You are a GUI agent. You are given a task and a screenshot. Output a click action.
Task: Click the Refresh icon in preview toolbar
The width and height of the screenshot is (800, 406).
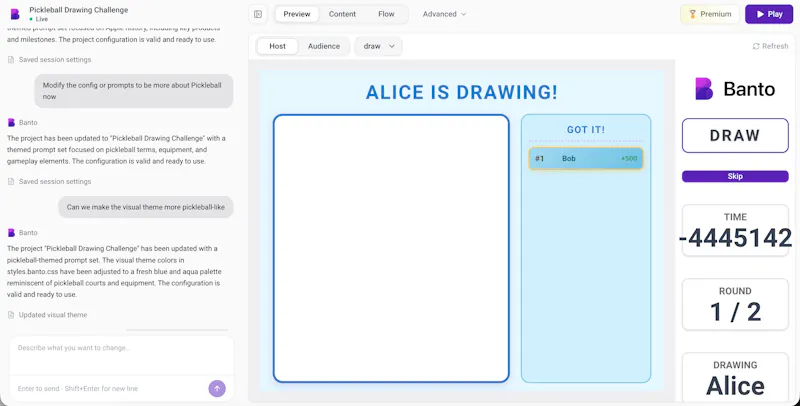[756, 46]
